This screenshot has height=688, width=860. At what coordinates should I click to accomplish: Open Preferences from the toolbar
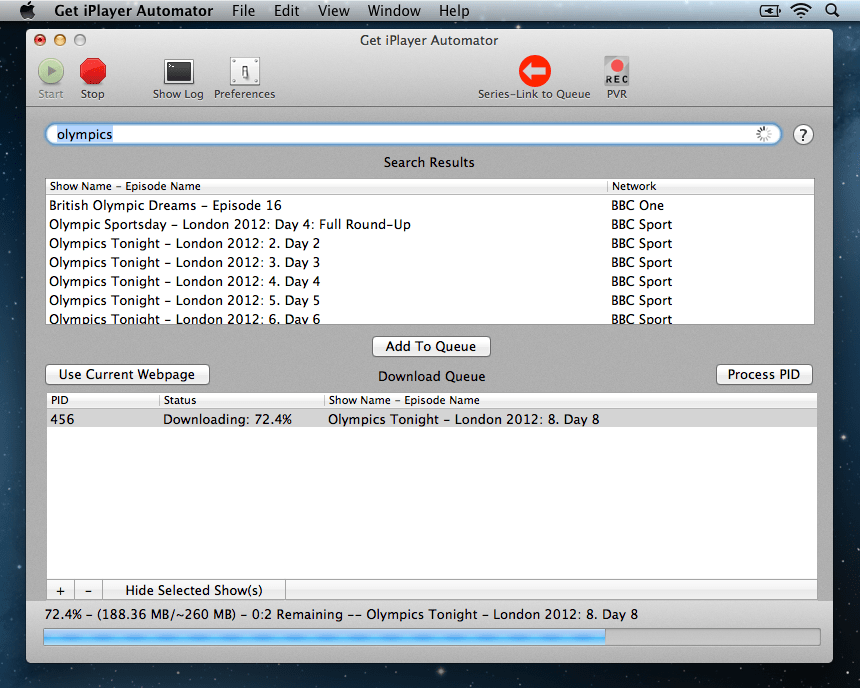pos(245,72)
